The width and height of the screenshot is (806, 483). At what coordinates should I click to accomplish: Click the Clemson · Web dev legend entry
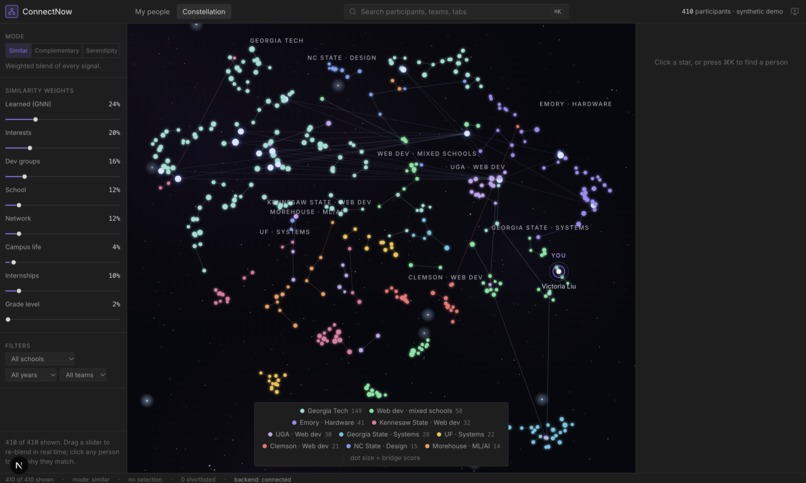(300, 446)
